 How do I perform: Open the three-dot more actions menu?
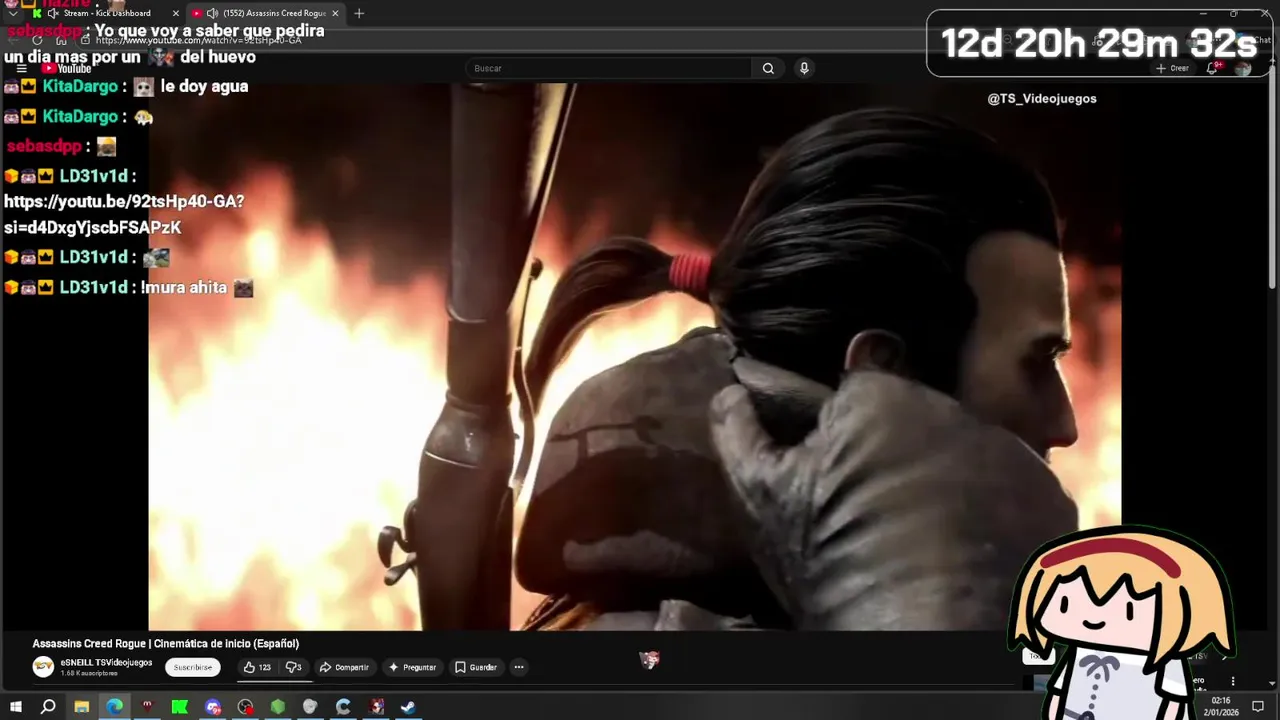coord(518,667)
